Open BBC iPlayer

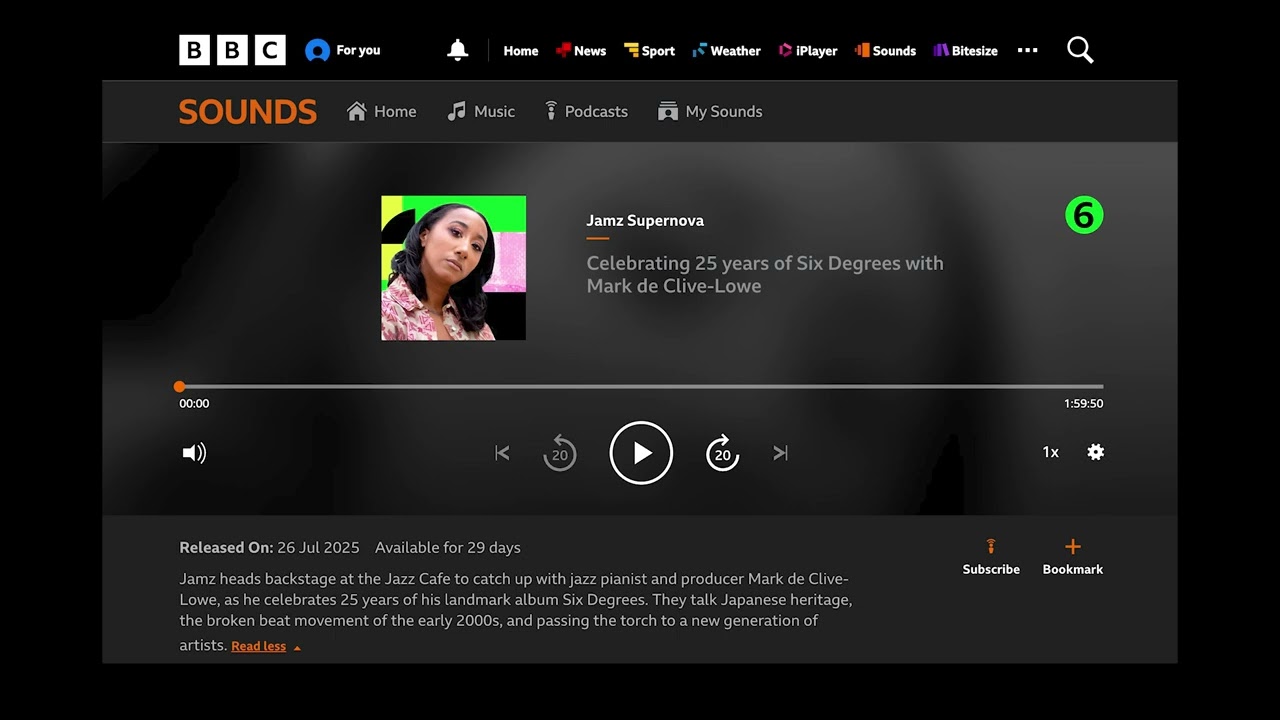pos(808,51)
